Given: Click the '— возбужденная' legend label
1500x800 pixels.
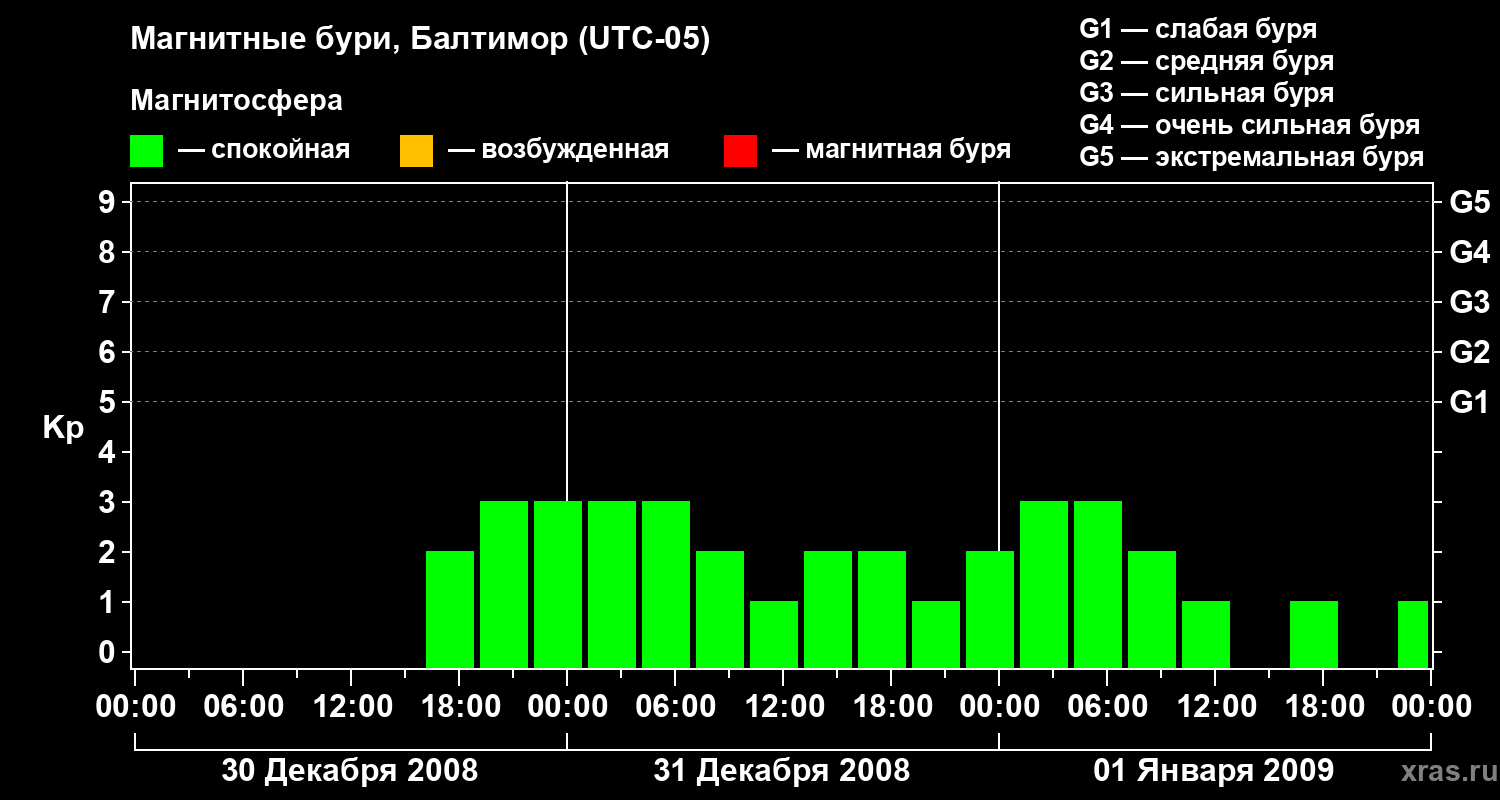Looking at the screenshot, I should point(558,151).
